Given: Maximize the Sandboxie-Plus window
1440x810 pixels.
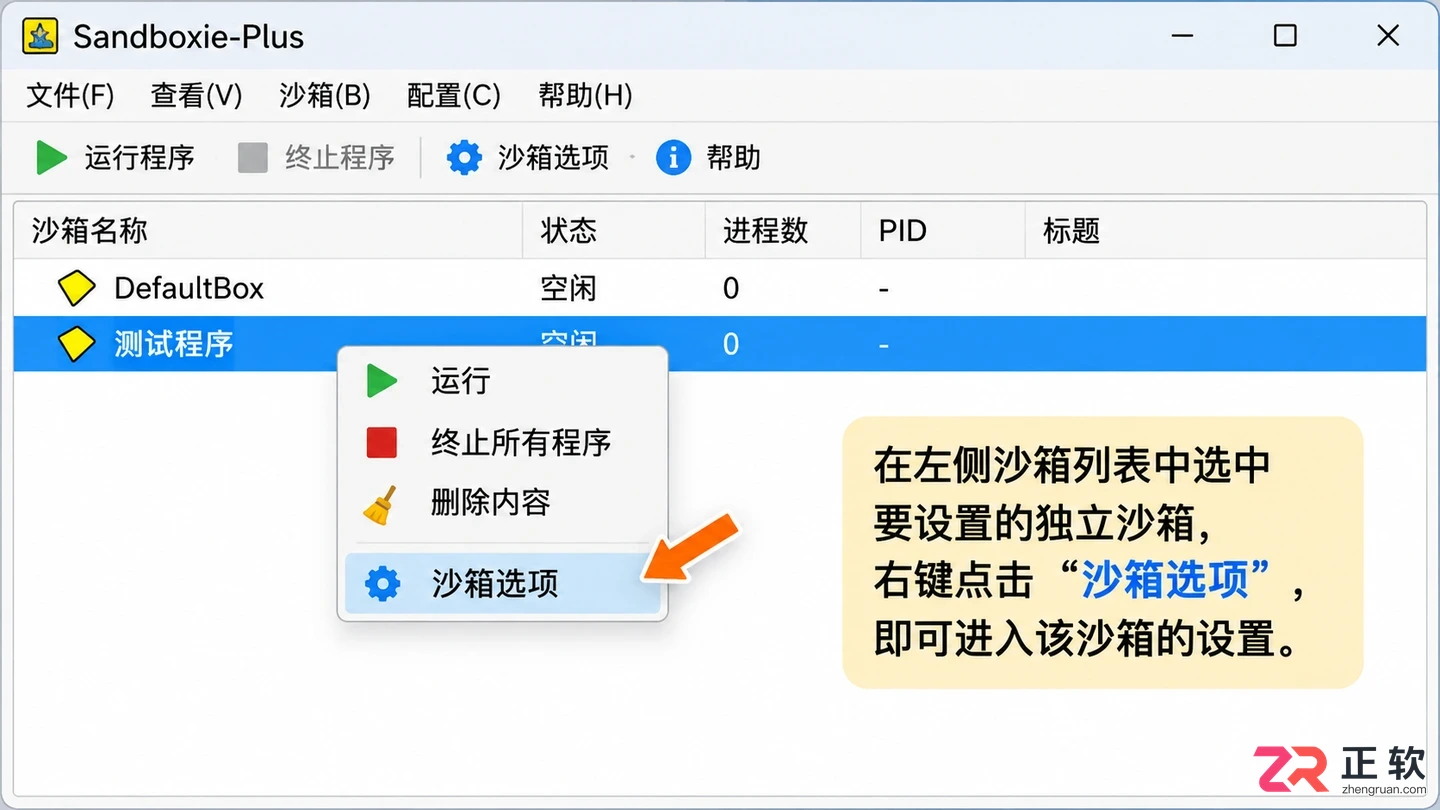Looking at the screenshot, I should click(x=1285, y=36).
